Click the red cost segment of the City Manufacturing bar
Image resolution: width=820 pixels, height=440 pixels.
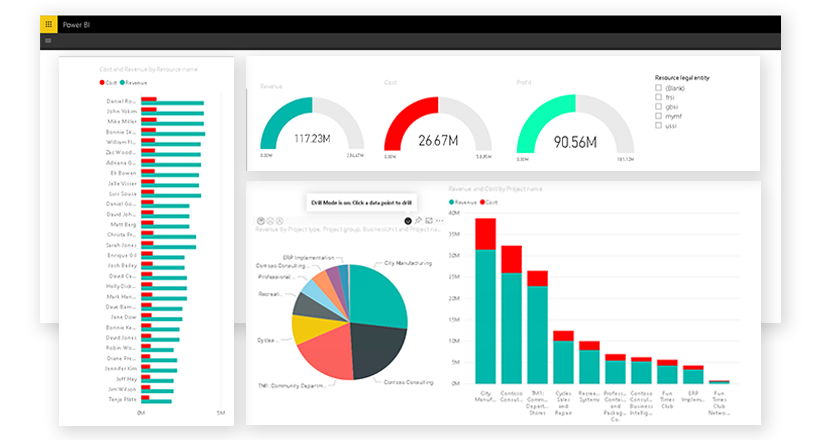click(x=485, y=234)
